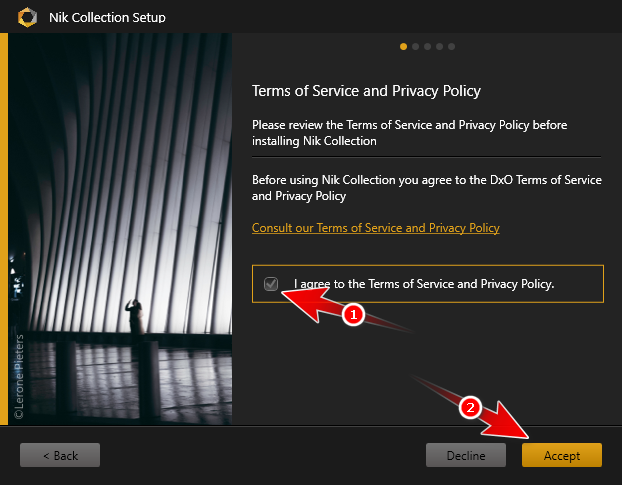Click the "Before using Nik Collection" paragraph

(426, 188)
